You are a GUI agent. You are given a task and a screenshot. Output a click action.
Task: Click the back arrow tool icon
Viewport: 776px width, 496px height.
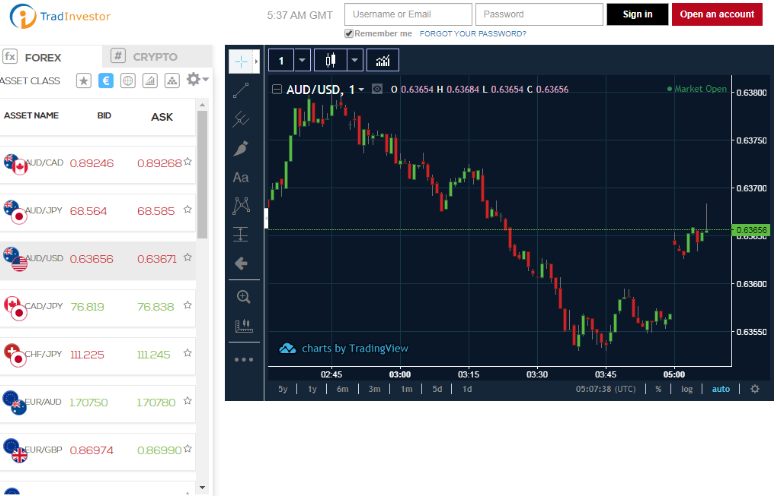241,263
